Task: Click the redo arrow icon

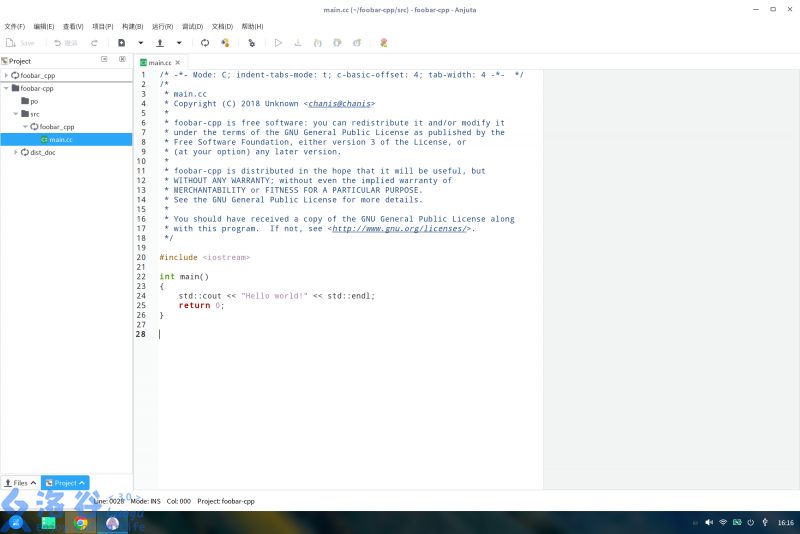Action: (x=95, y=43)
